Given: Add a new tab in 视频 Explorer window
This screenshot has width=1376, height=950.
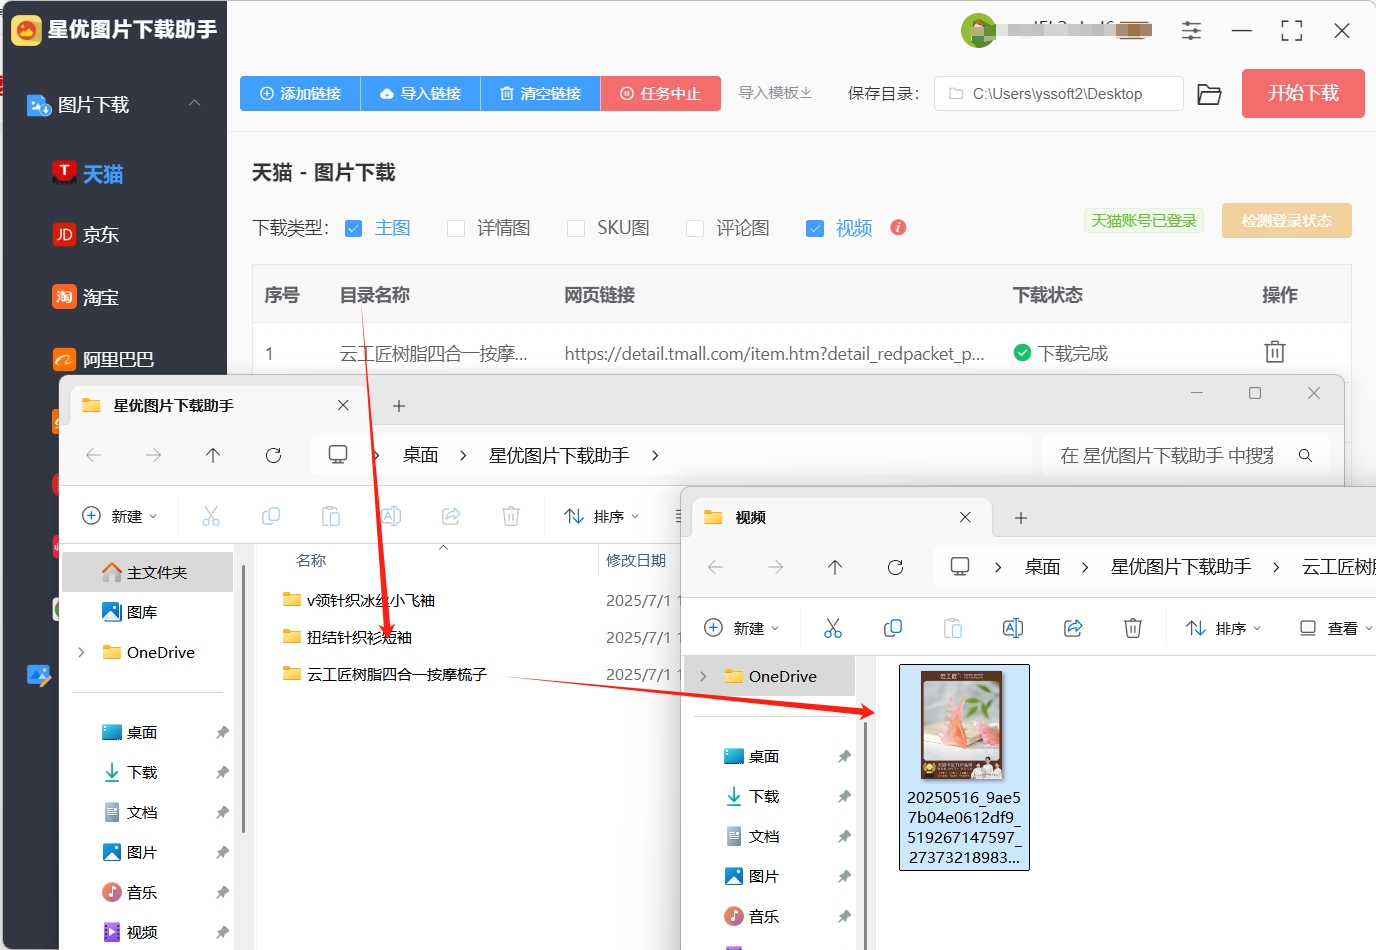Looking at the screenshot, I should [1021, 517].
